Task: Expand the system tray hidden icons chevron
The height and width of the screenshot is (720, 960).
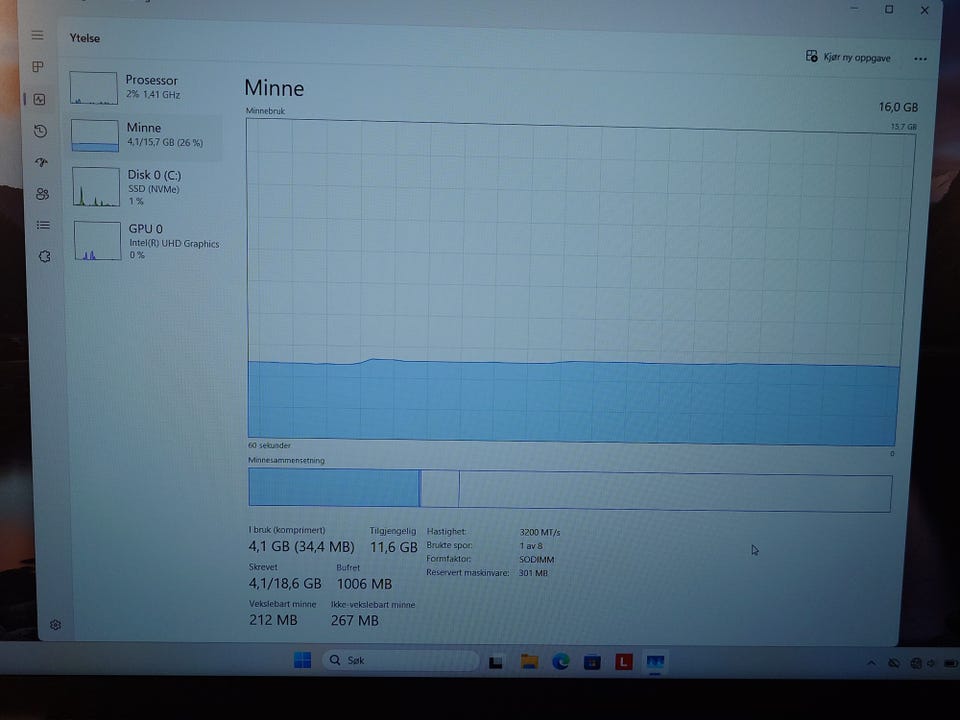Action: click(x=871, y=663)
